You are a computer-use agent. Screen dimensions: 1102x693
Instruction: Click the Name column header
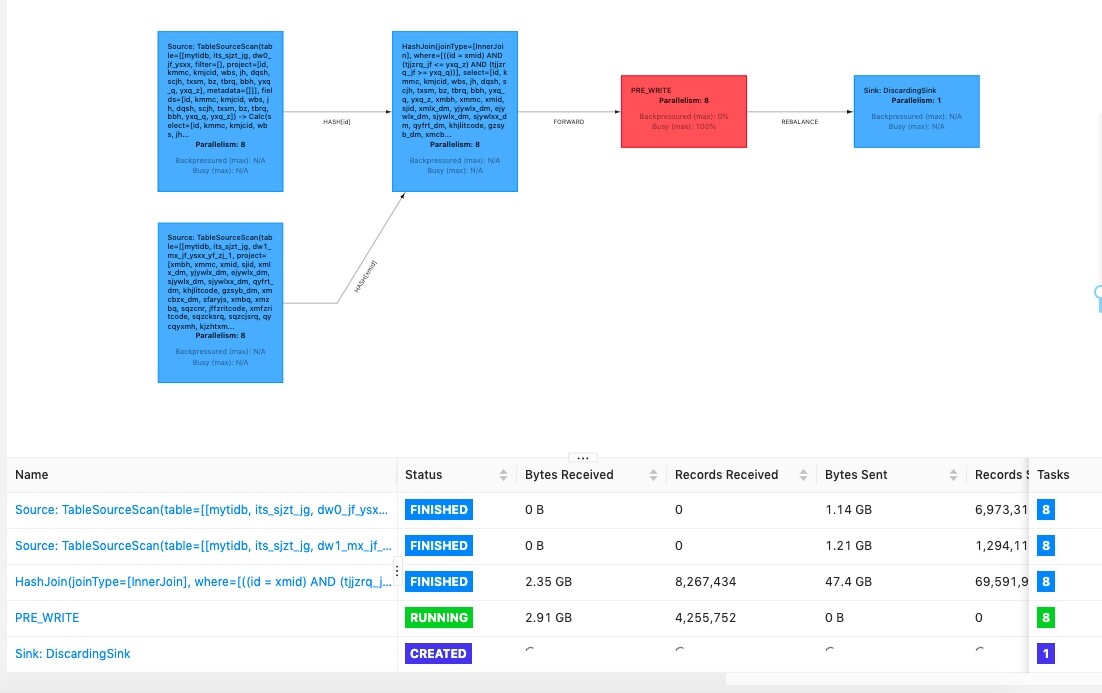(x=32, y=475)
